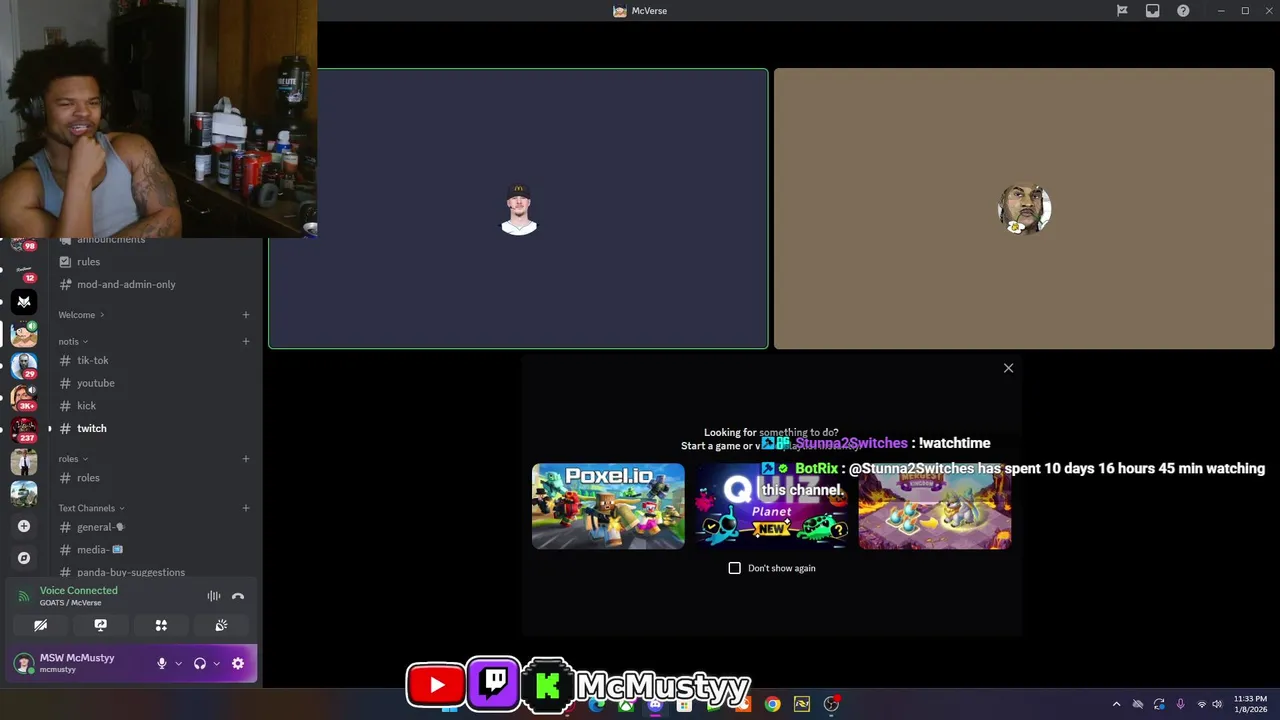Expand the Welcome category
Screen dimensions: 1280x720
click(x=81, y=315)
